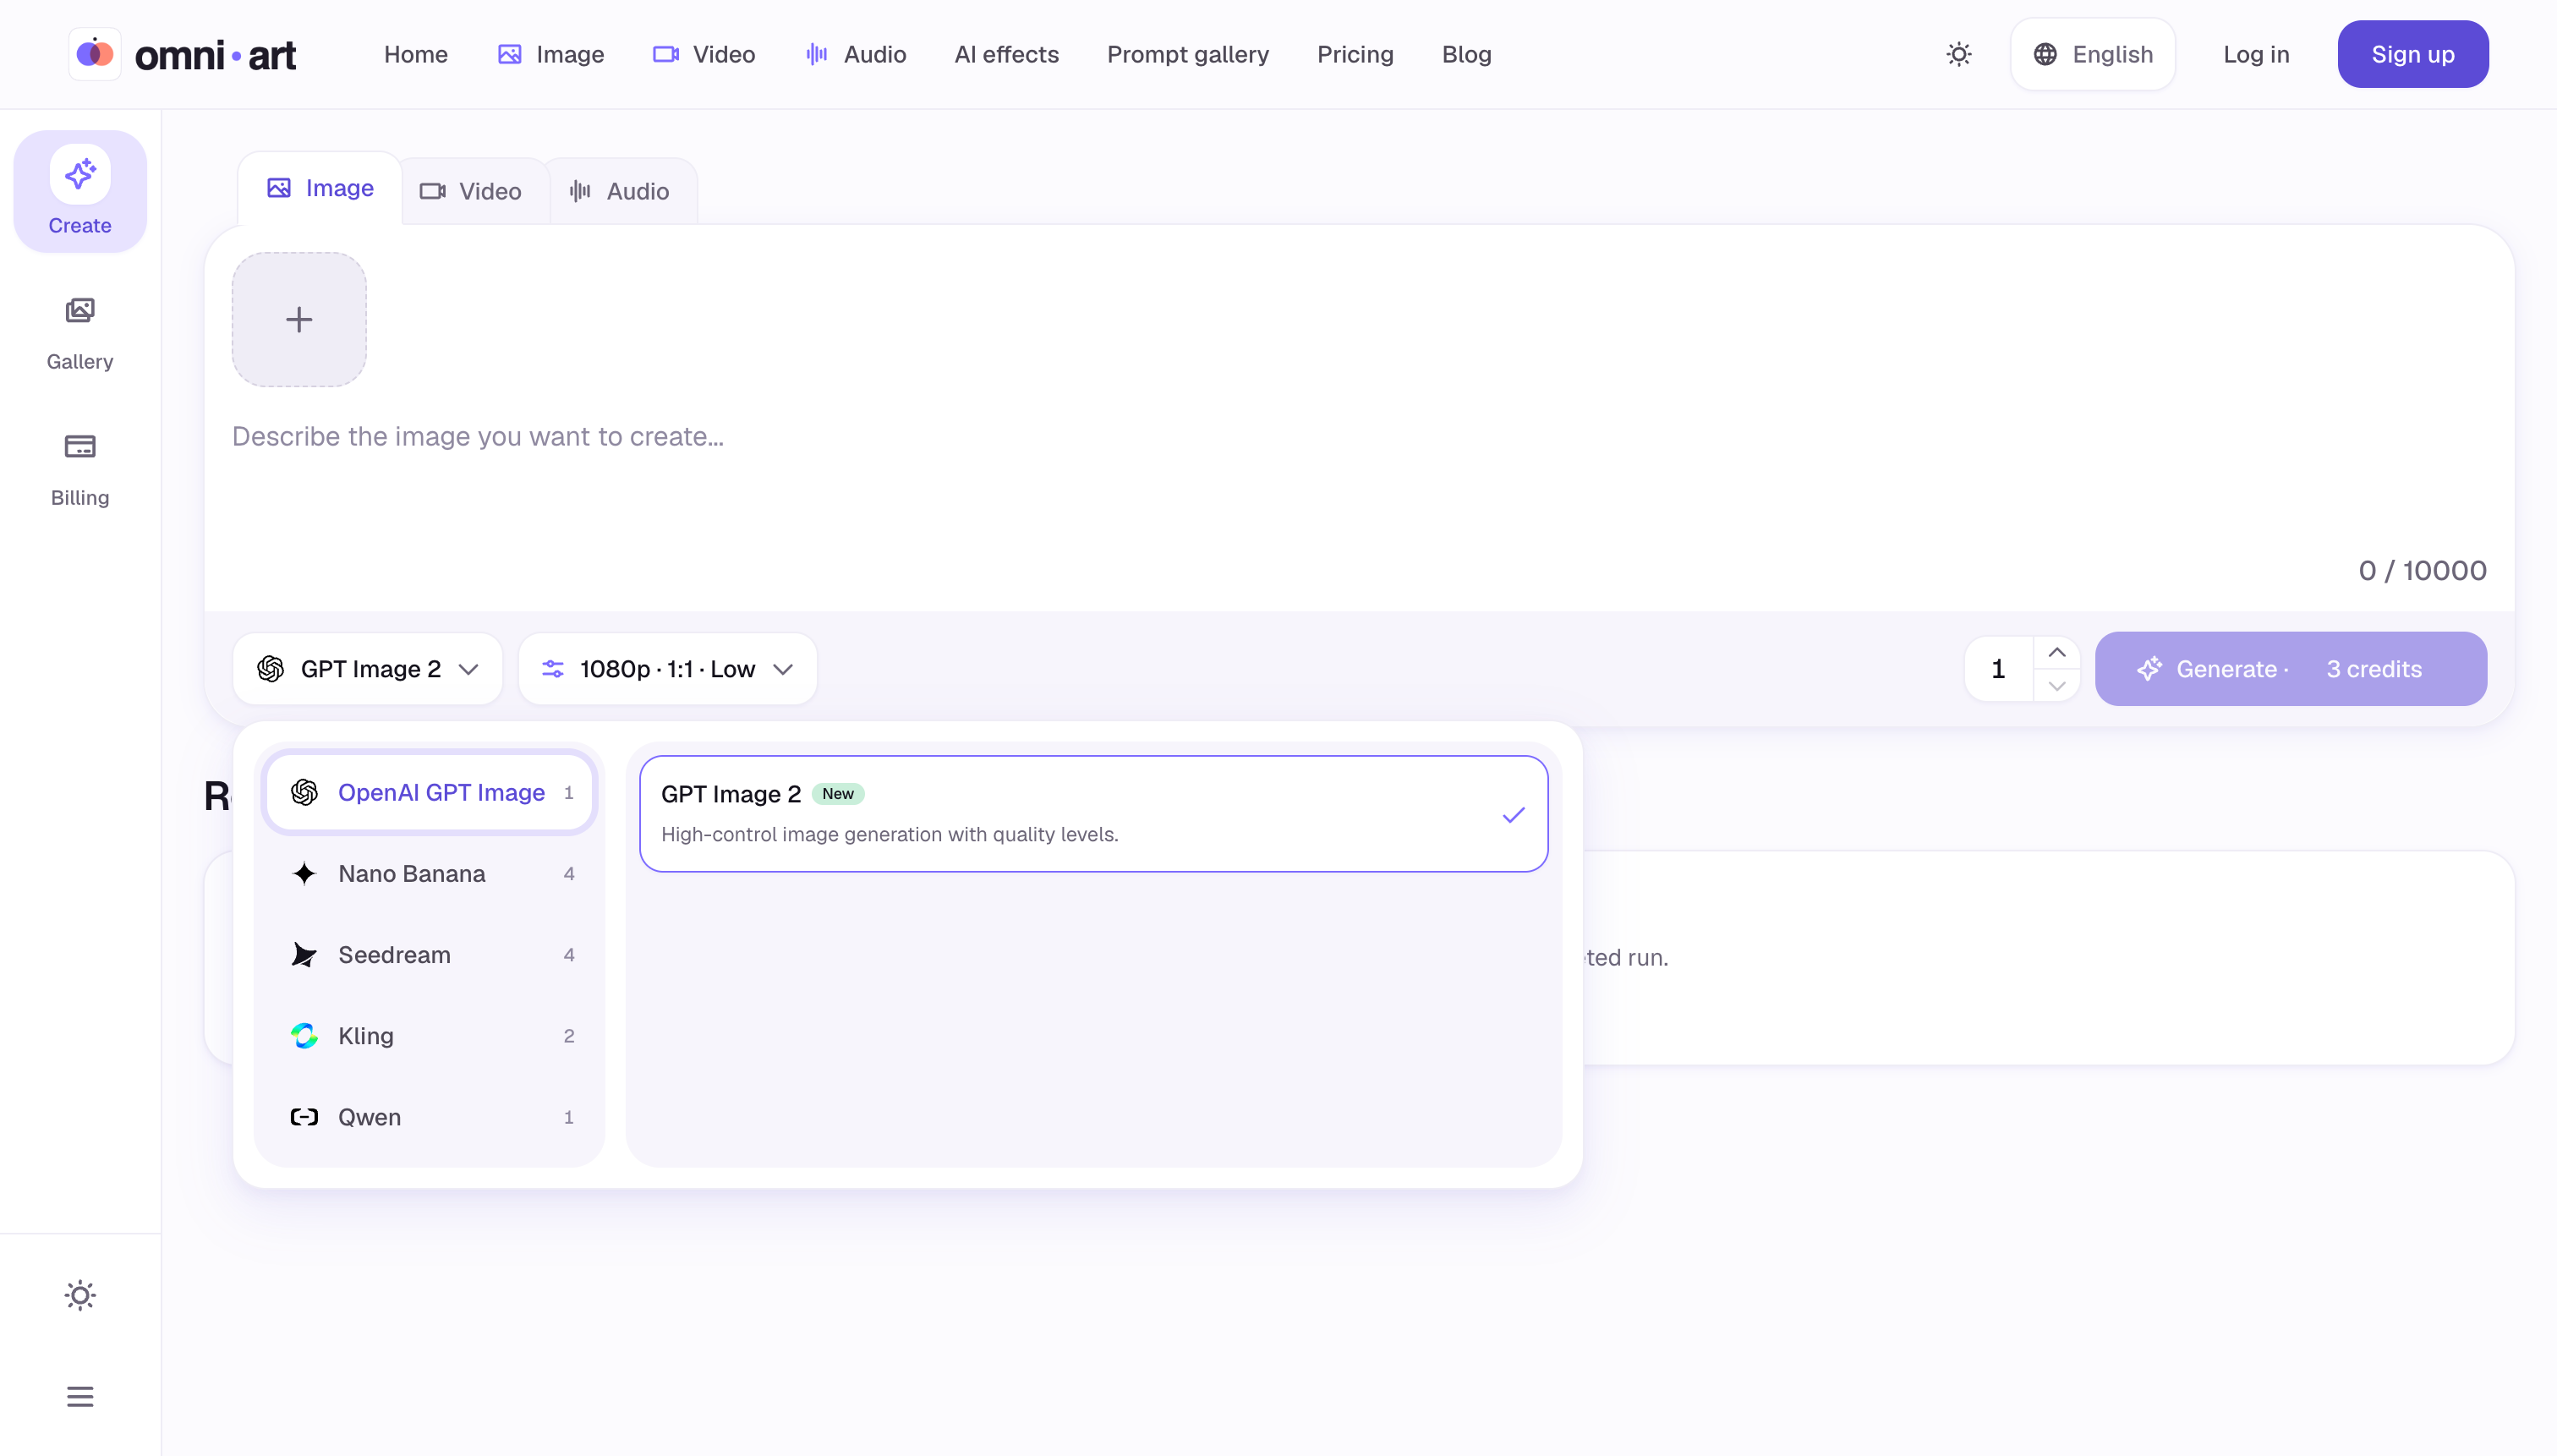Click the 0 / 10000 character counter
Image resolution: width=2557 pixels, height=1456 pixels.
tap(2422, 570)
